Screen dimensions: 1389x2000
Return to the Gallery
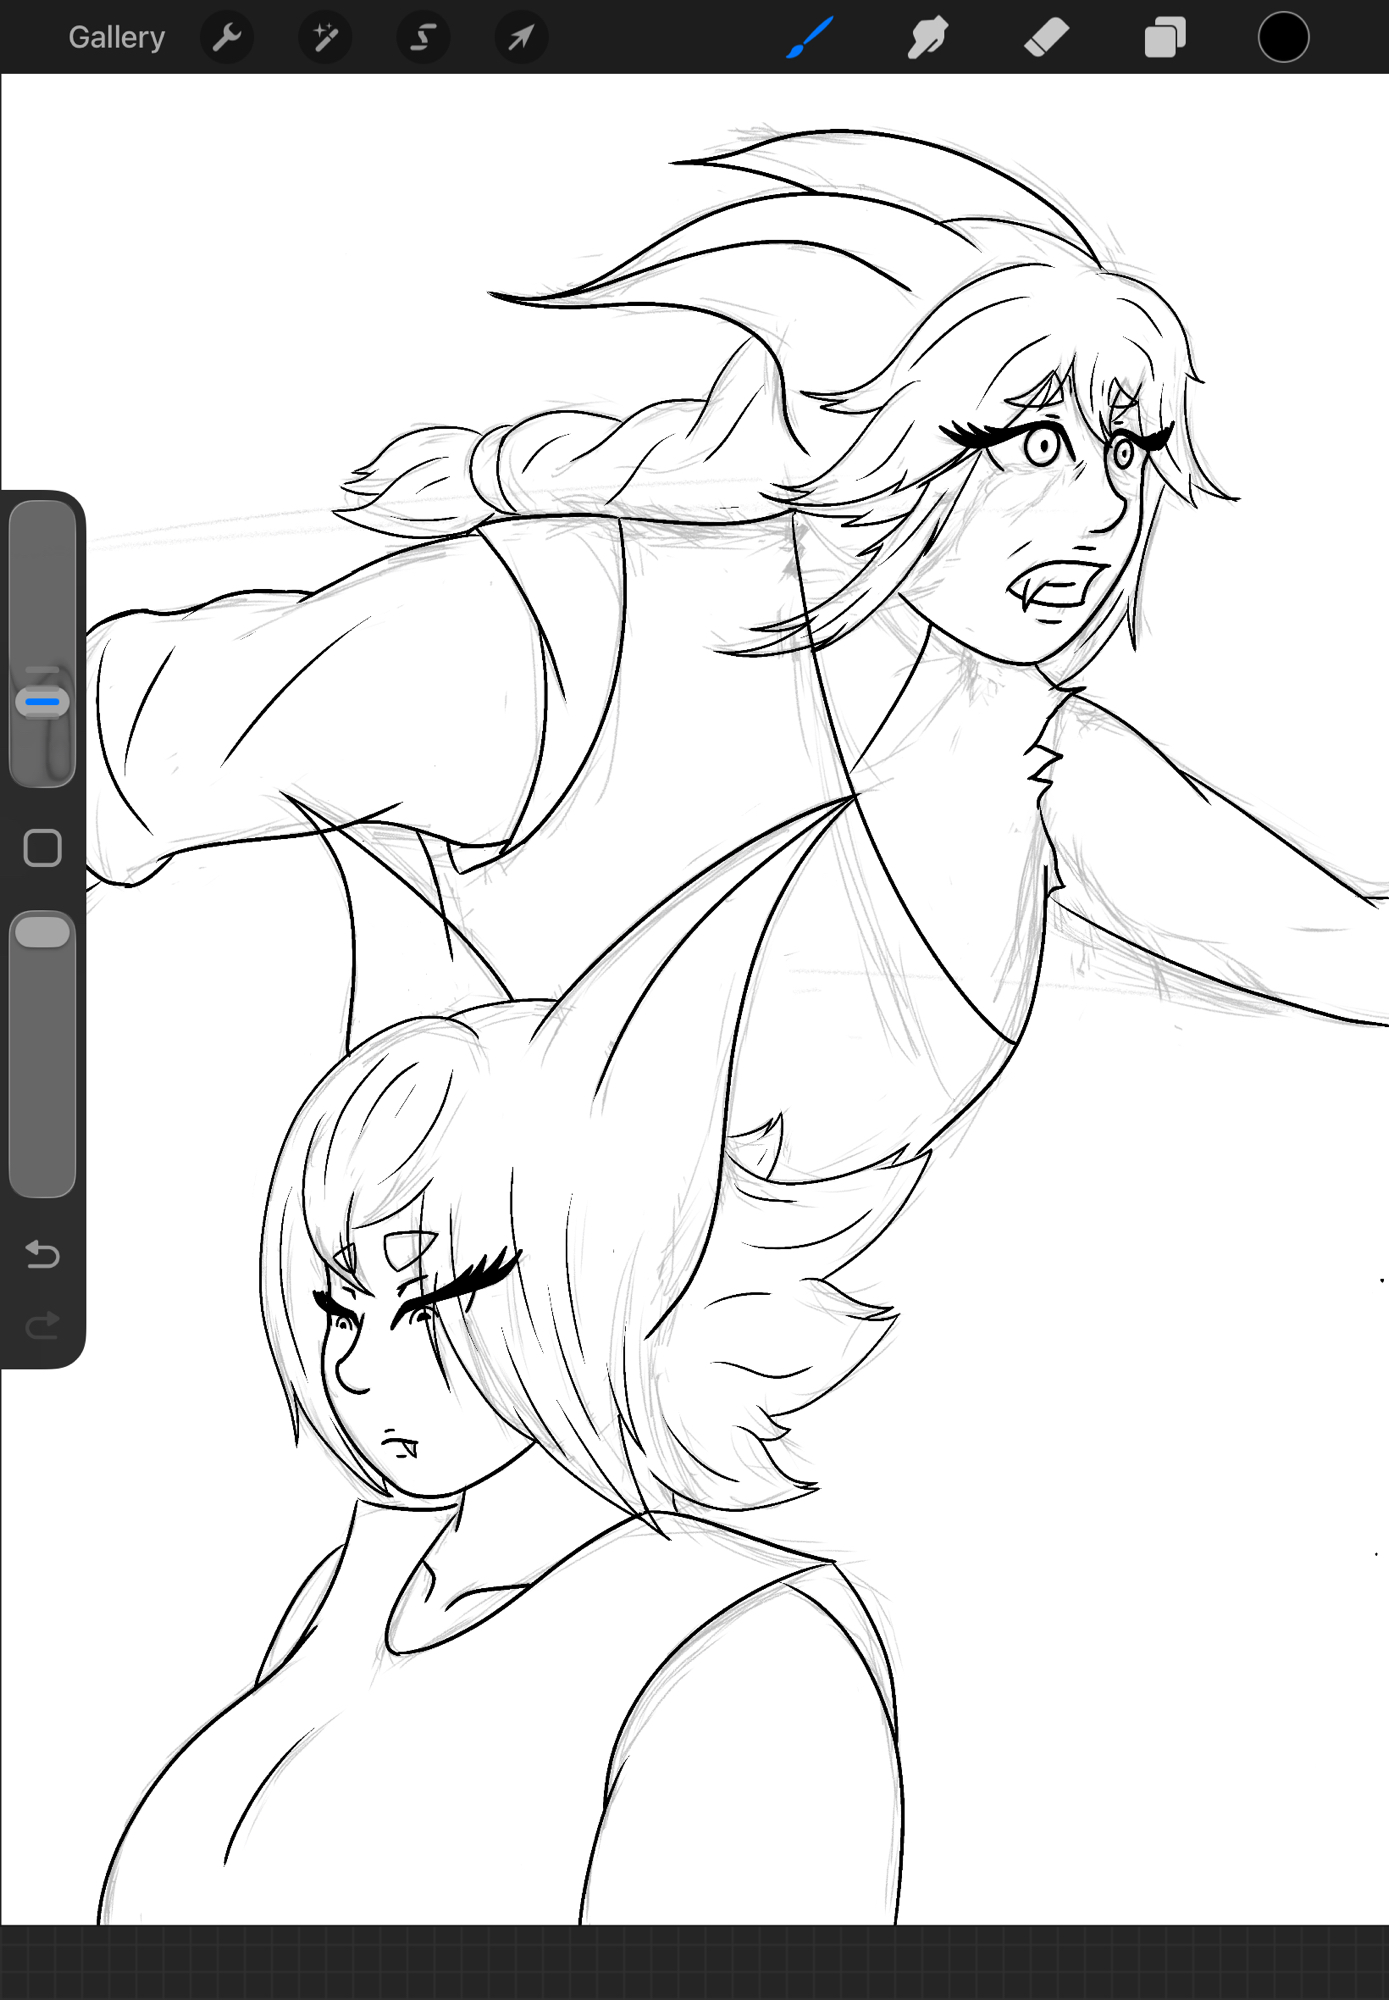coord(116,38)
